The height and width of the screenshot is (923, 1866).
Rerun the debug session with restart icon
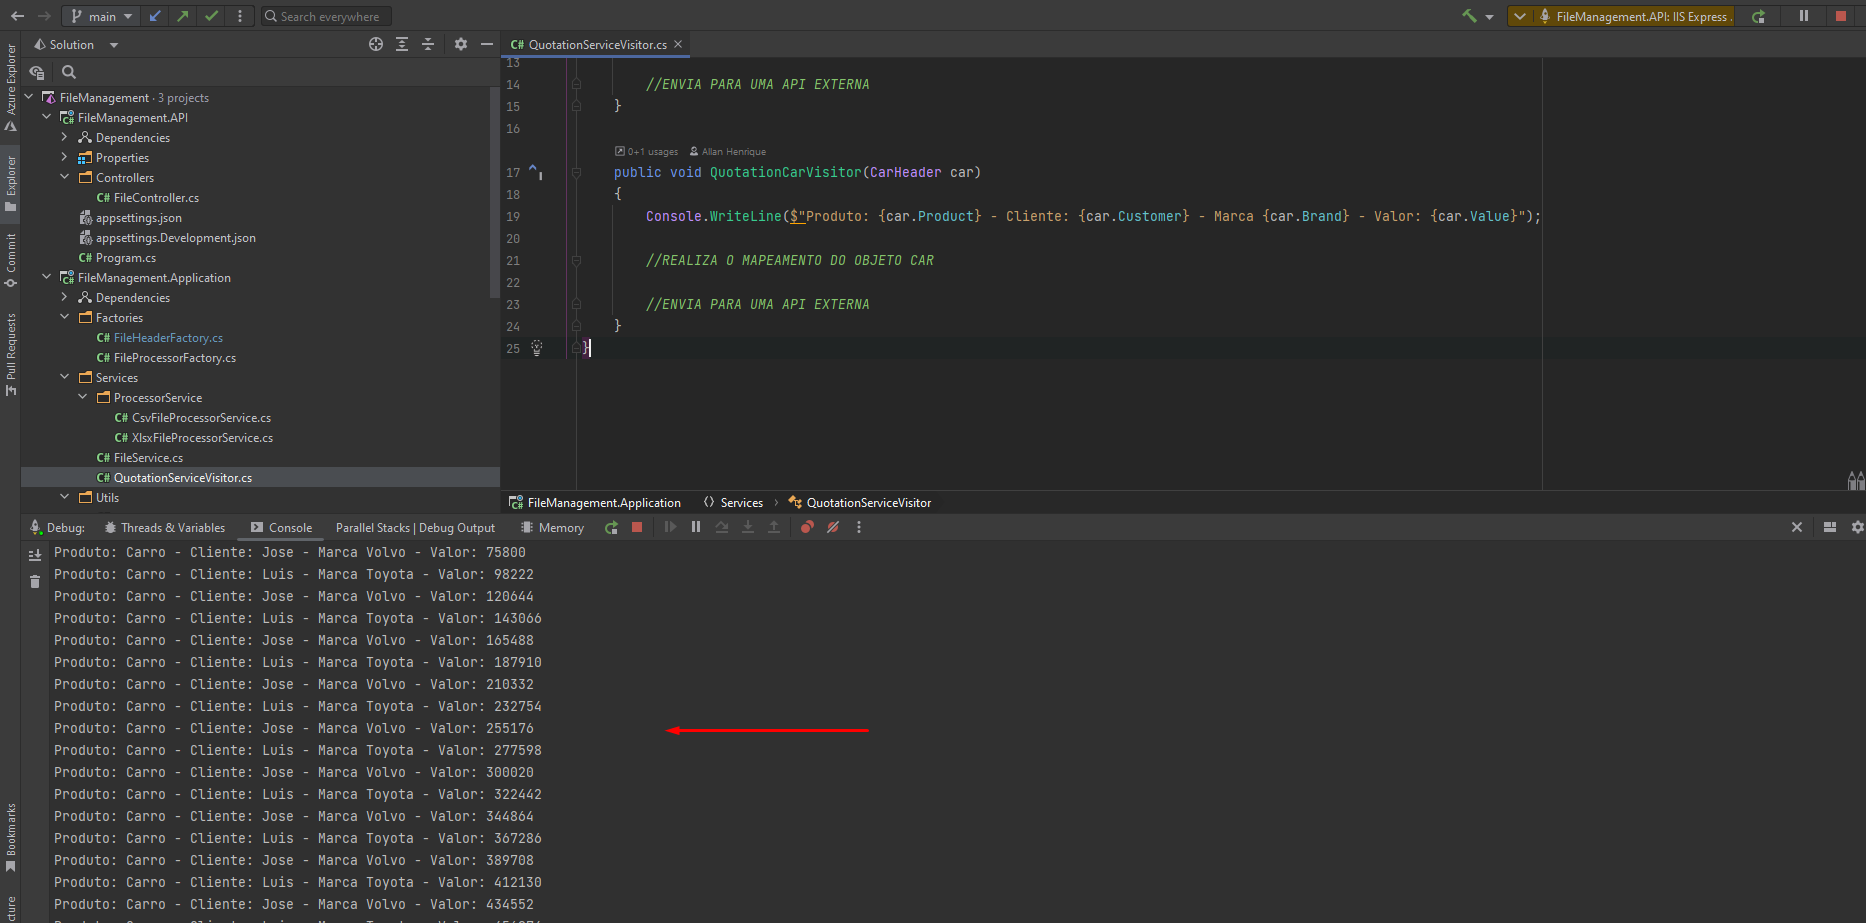[1758, 16]
